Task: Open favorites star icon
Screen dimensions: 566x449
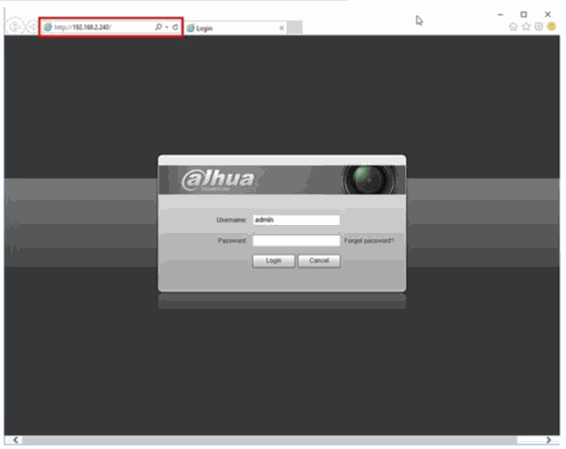Action: click(526, 26)
